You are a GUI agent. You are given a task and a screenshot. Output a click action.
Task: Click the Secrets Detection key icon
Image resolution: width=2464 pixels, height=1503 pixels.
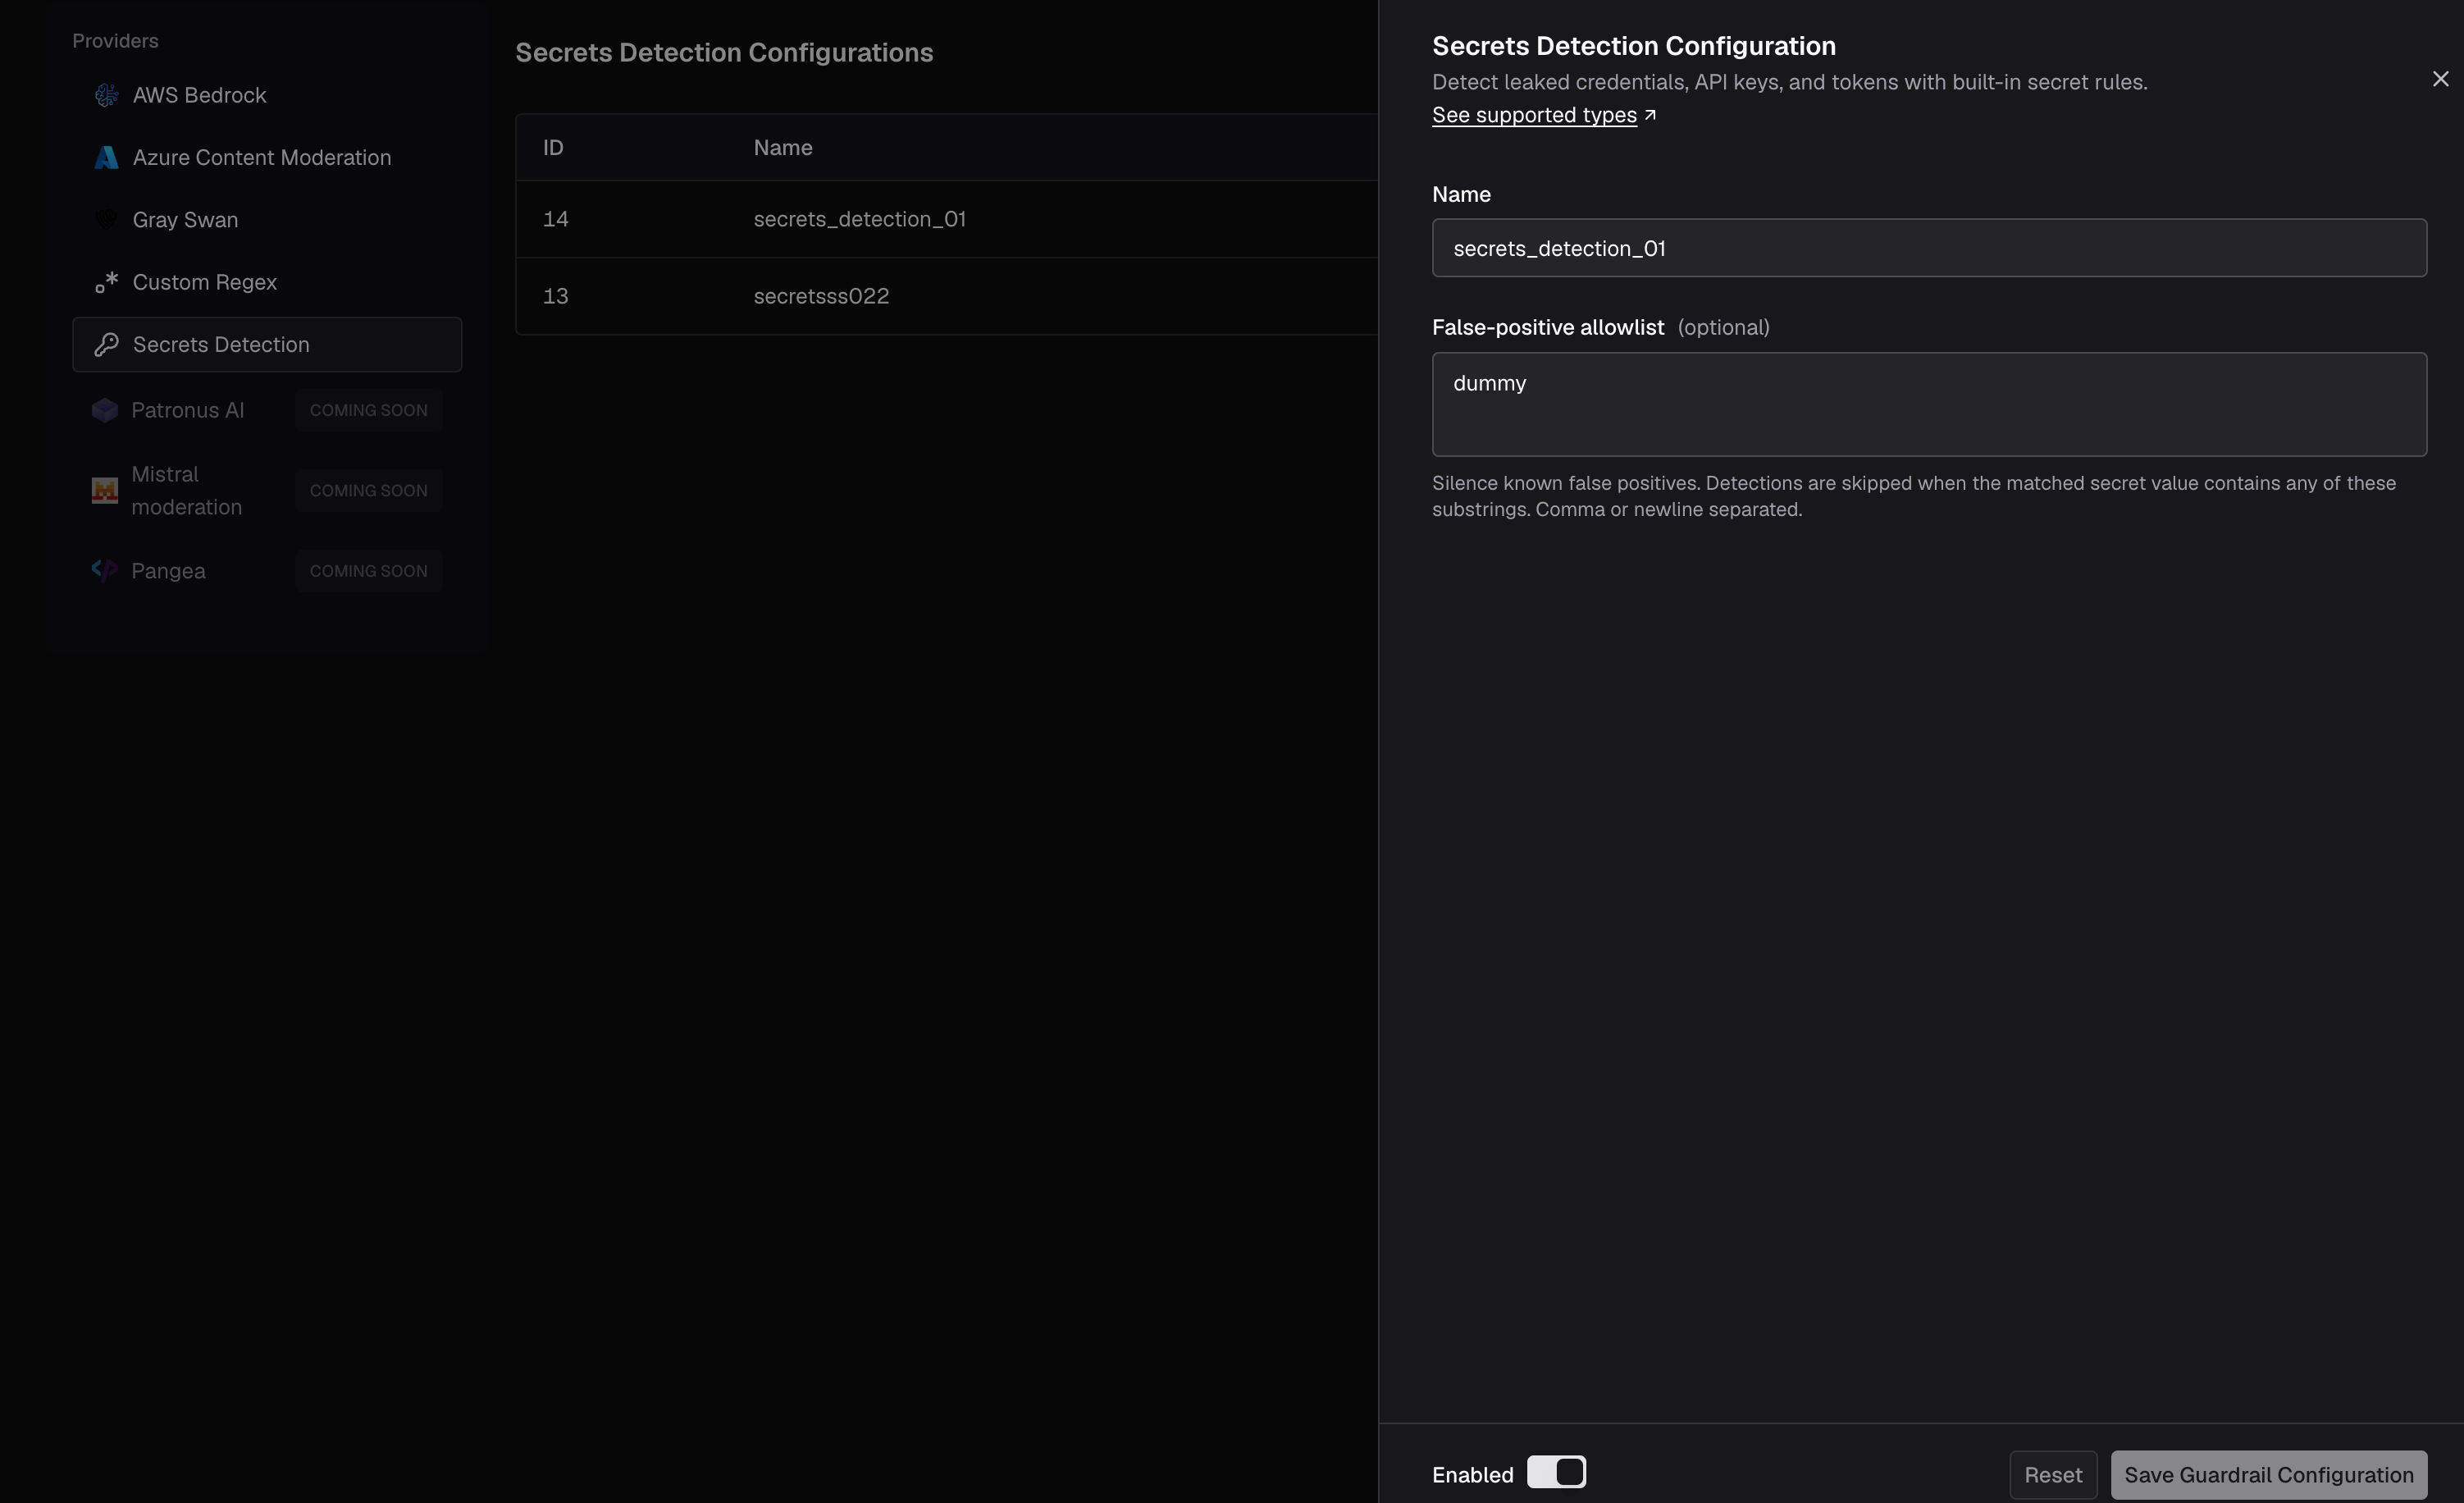click(106, 344)
